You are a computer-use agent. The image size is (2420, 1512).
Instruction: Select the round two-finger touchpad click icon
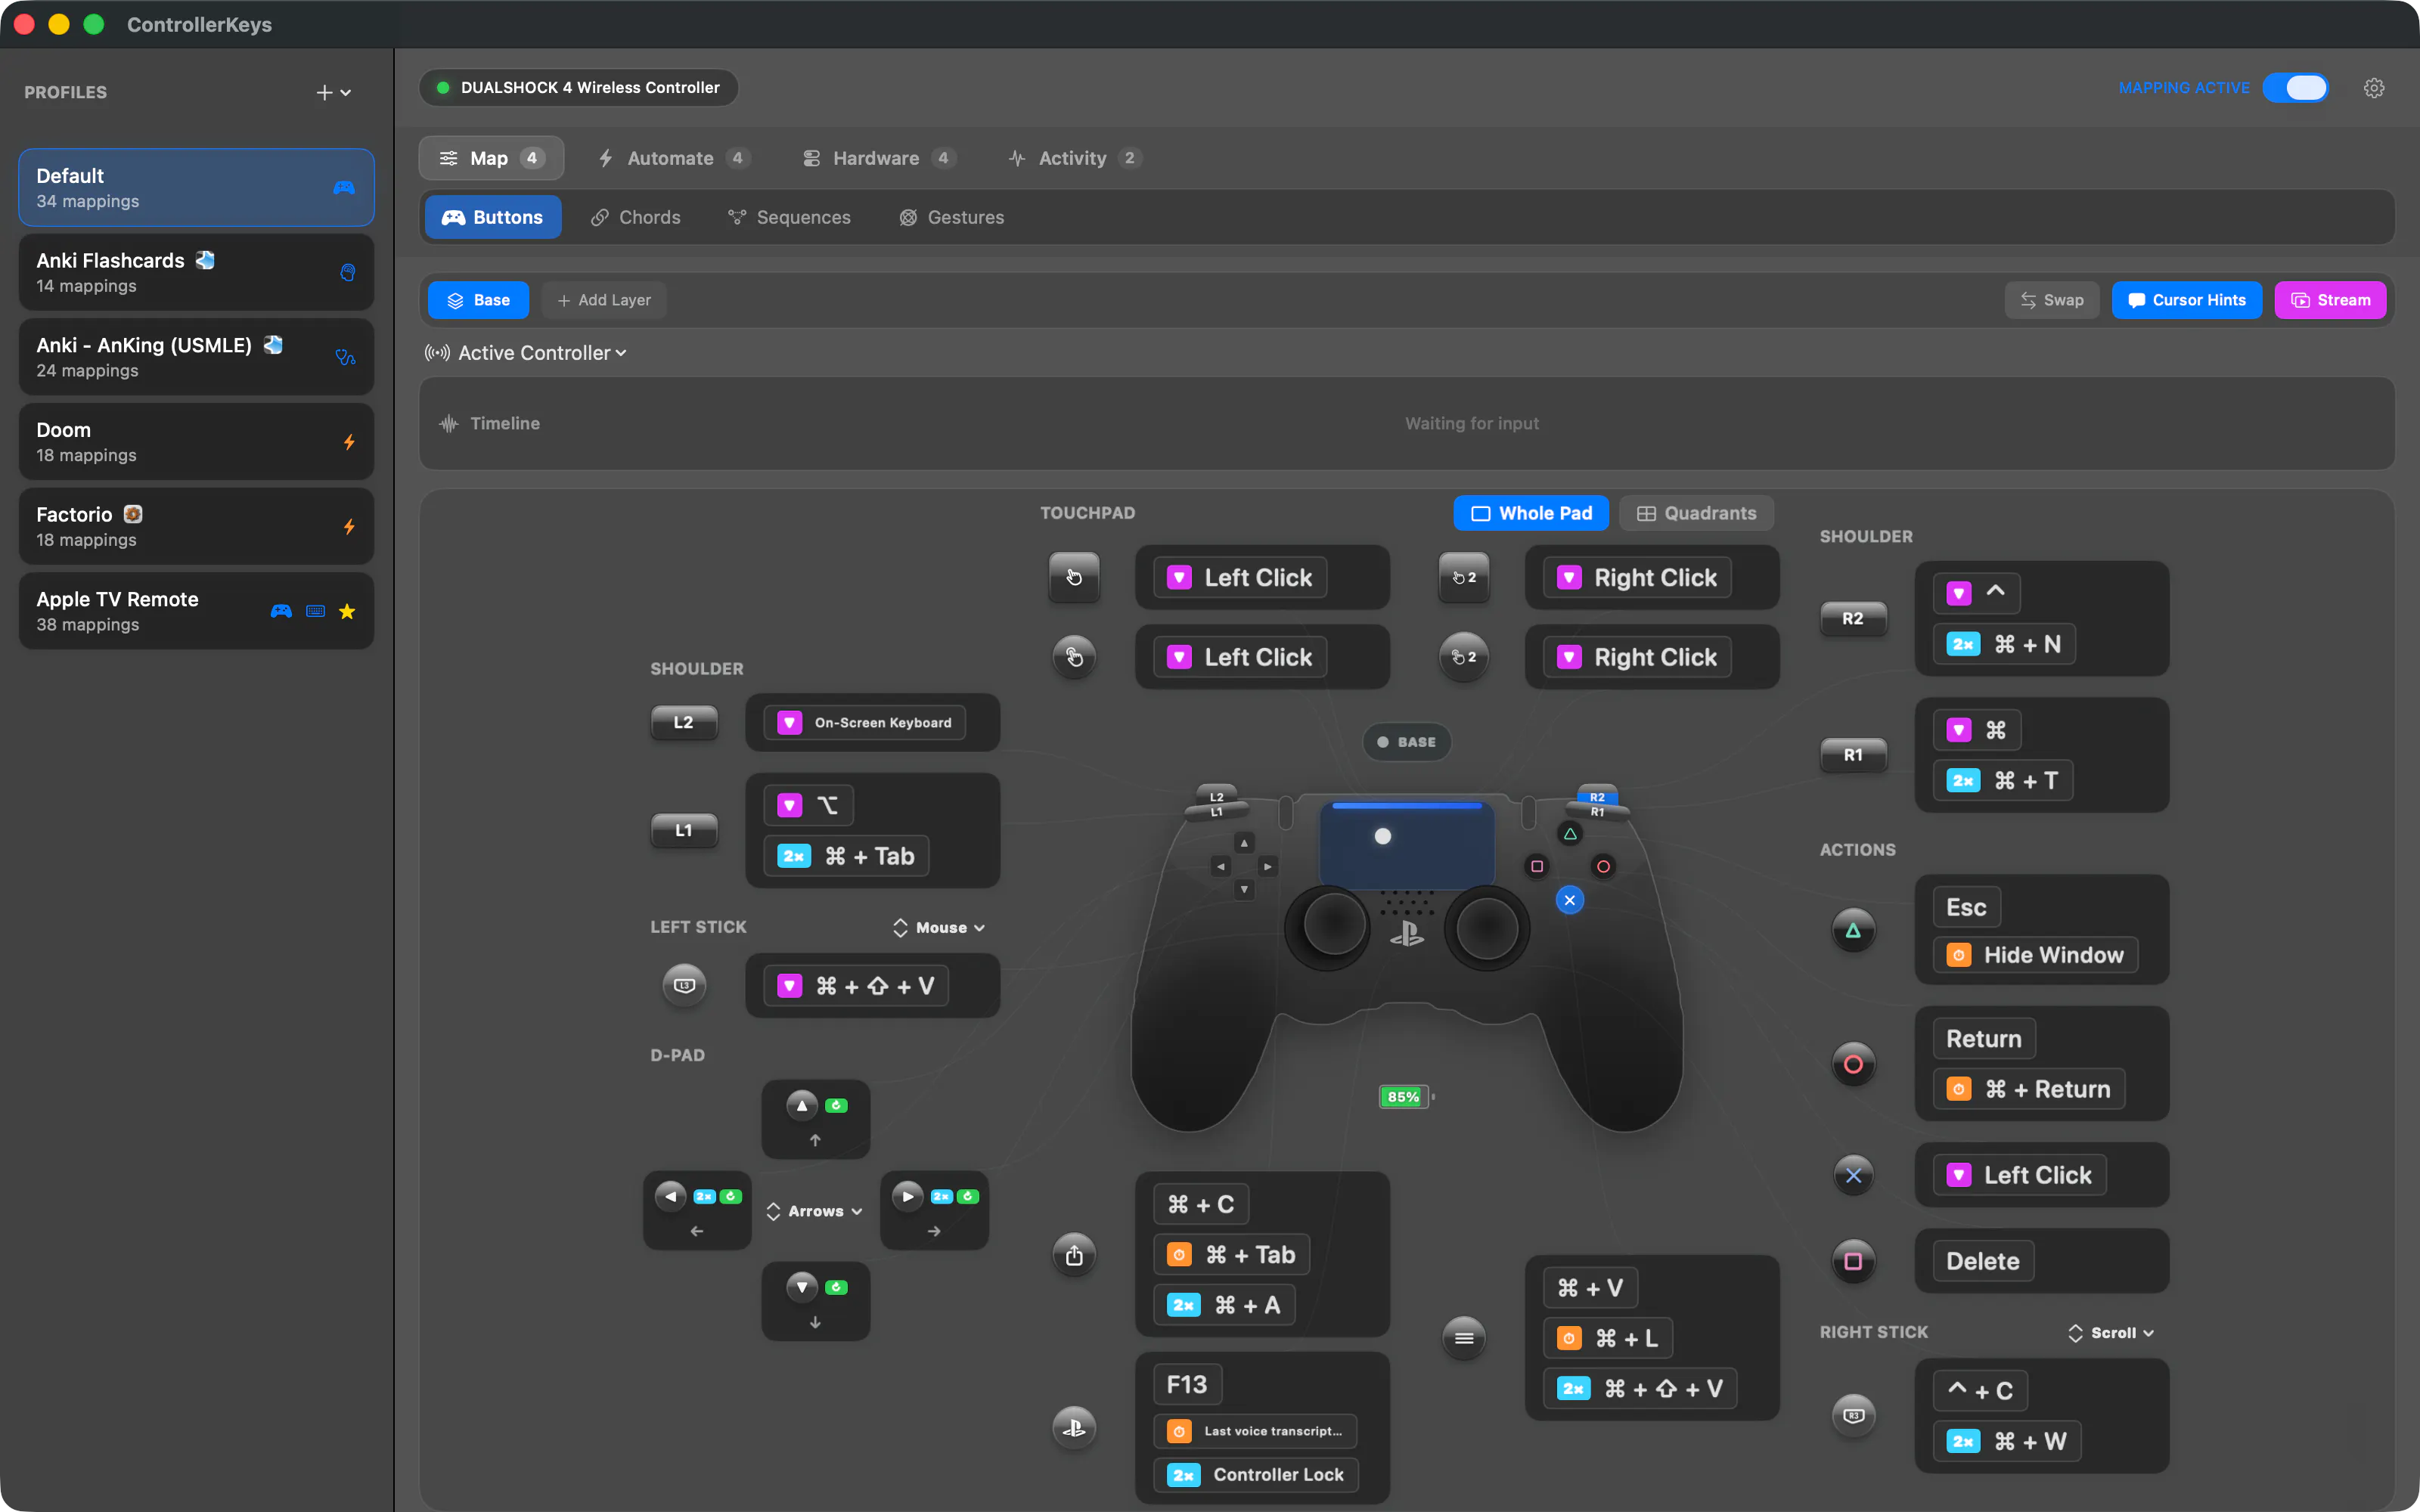pos(1464,657)
